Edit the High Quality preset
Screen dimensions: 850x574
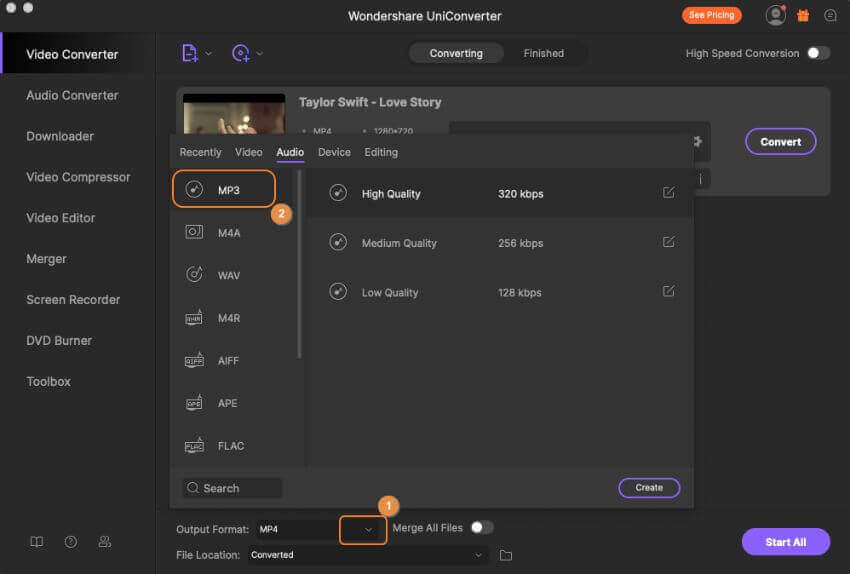pos(668,192)
